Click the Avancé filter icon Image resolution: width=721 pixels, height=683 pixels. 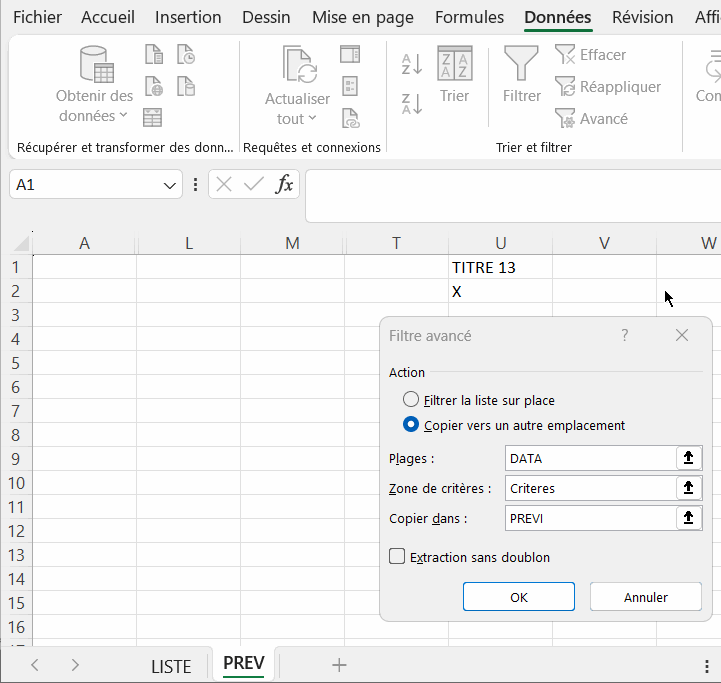tap(566, 119)
